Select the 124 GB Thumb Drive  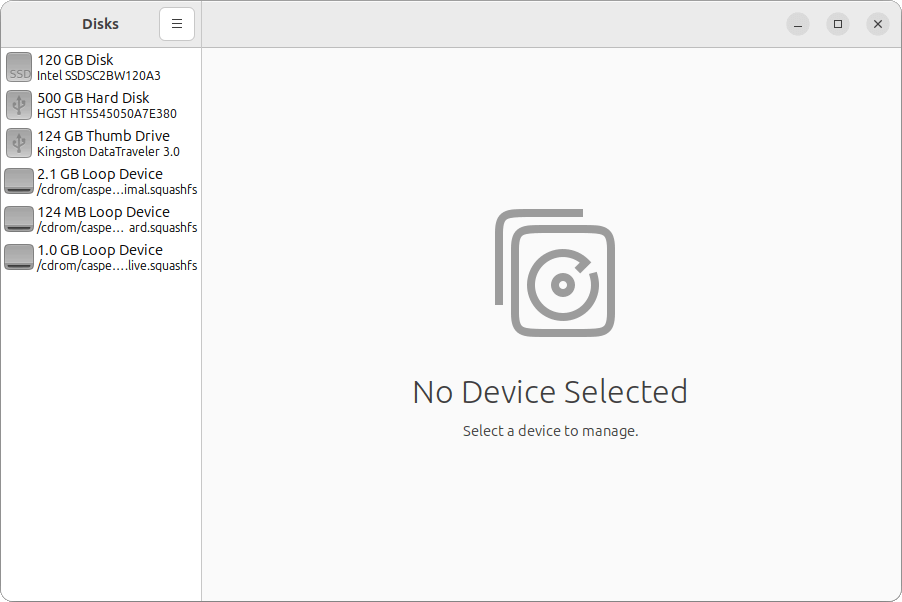point(101,143)
